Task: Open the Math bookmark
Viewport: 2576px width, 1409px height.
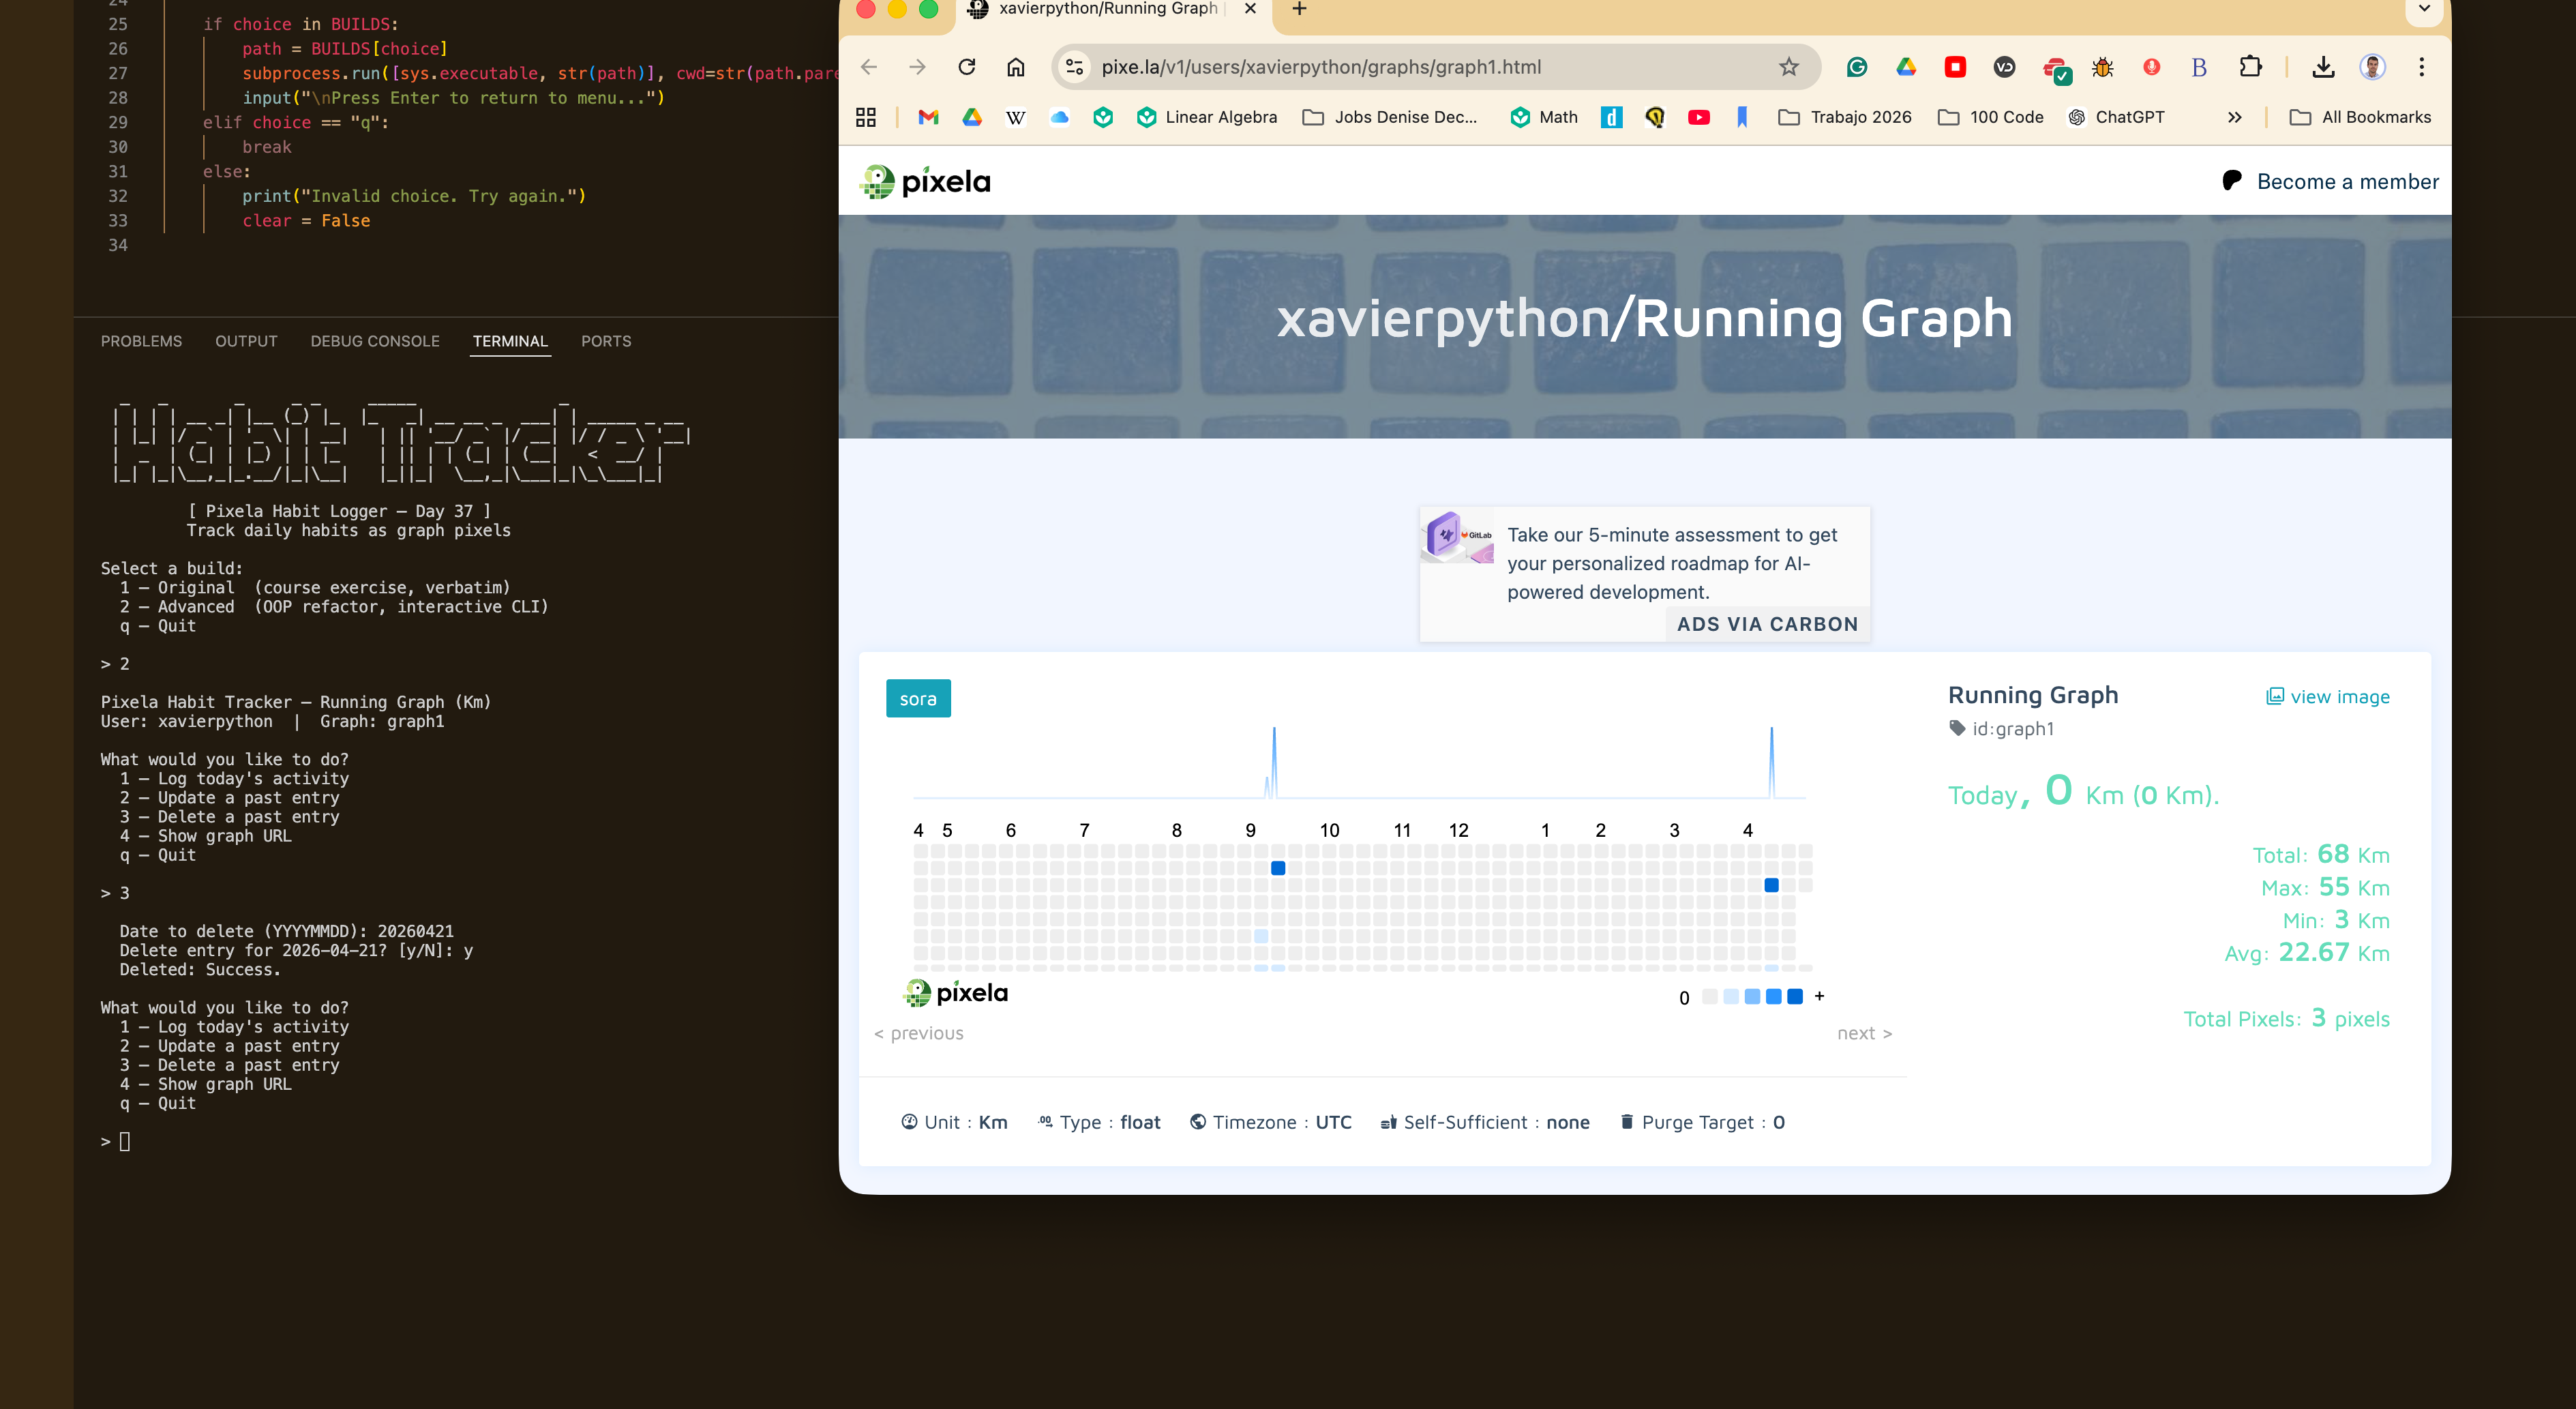Action: point(1543,117)
